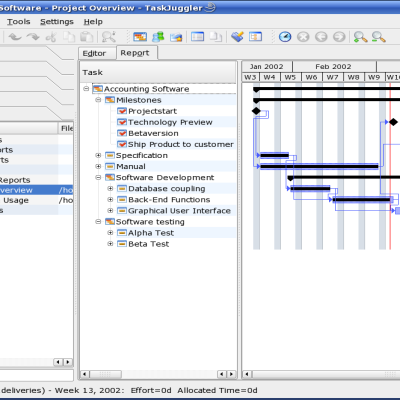Click Gantt chart horizontal scrollbar left arrow
400x400 pixels.
click(246, 374)
